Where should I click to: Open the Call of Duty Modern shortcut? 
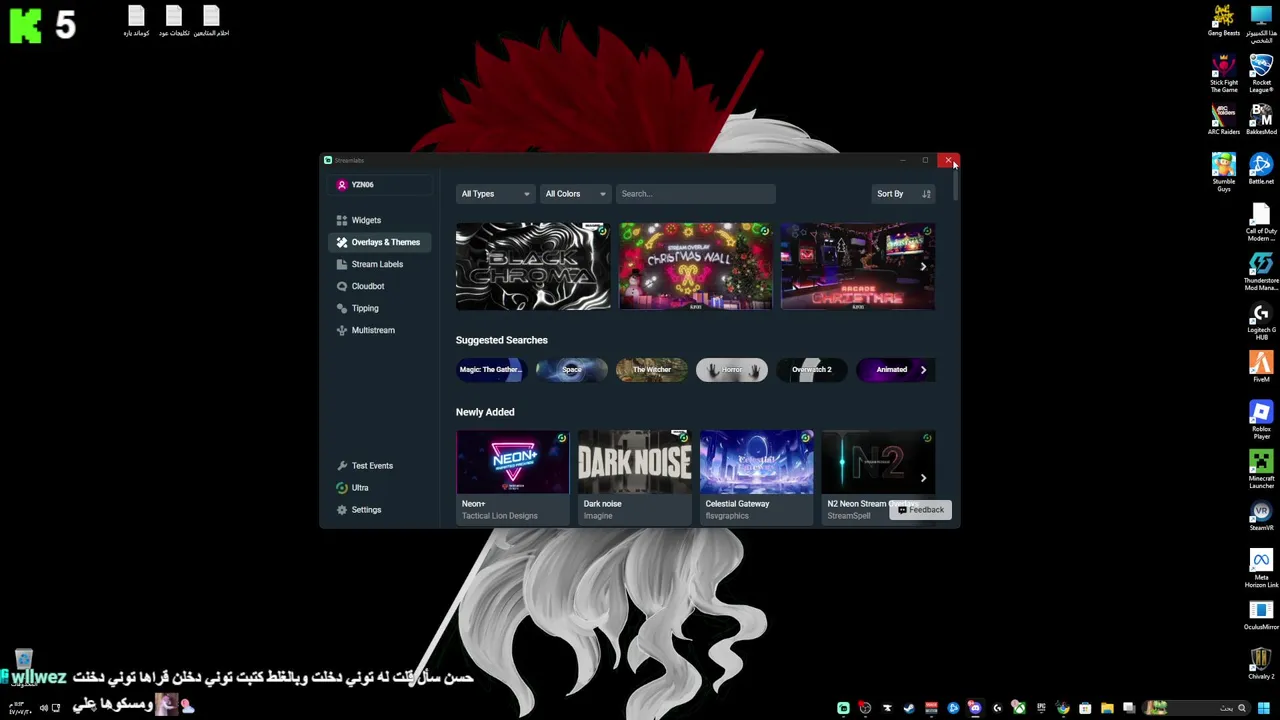click(1261, 222)
